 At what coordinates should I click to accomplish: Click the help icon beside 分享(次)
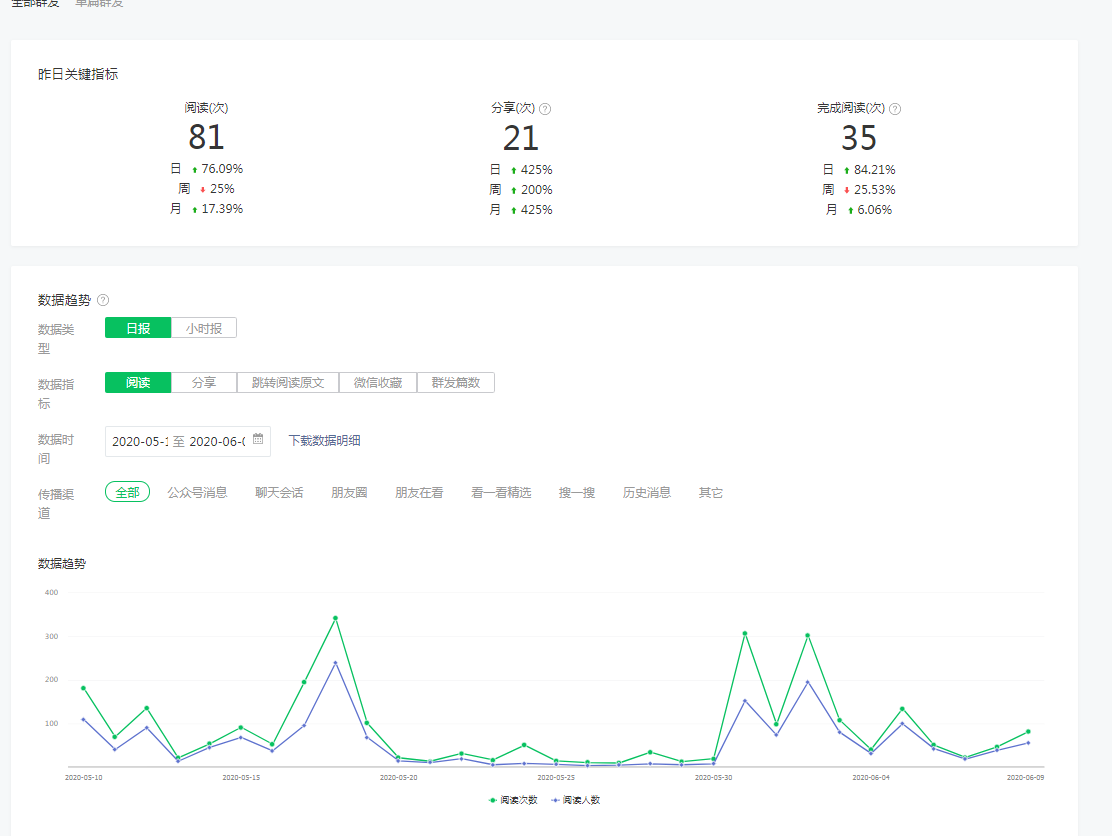(545, 109)
